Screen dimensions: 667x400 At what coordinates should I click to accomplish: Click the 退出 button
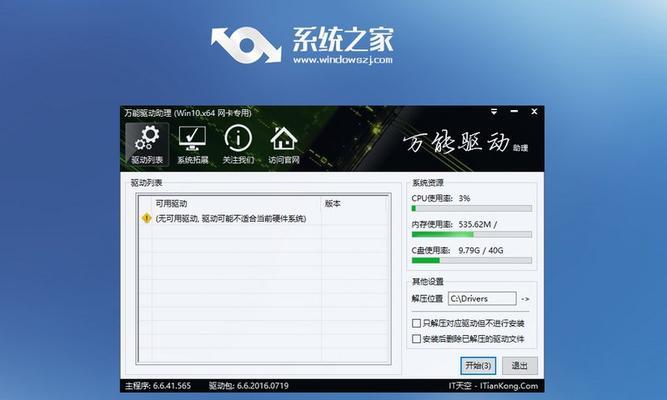(519, 366)
